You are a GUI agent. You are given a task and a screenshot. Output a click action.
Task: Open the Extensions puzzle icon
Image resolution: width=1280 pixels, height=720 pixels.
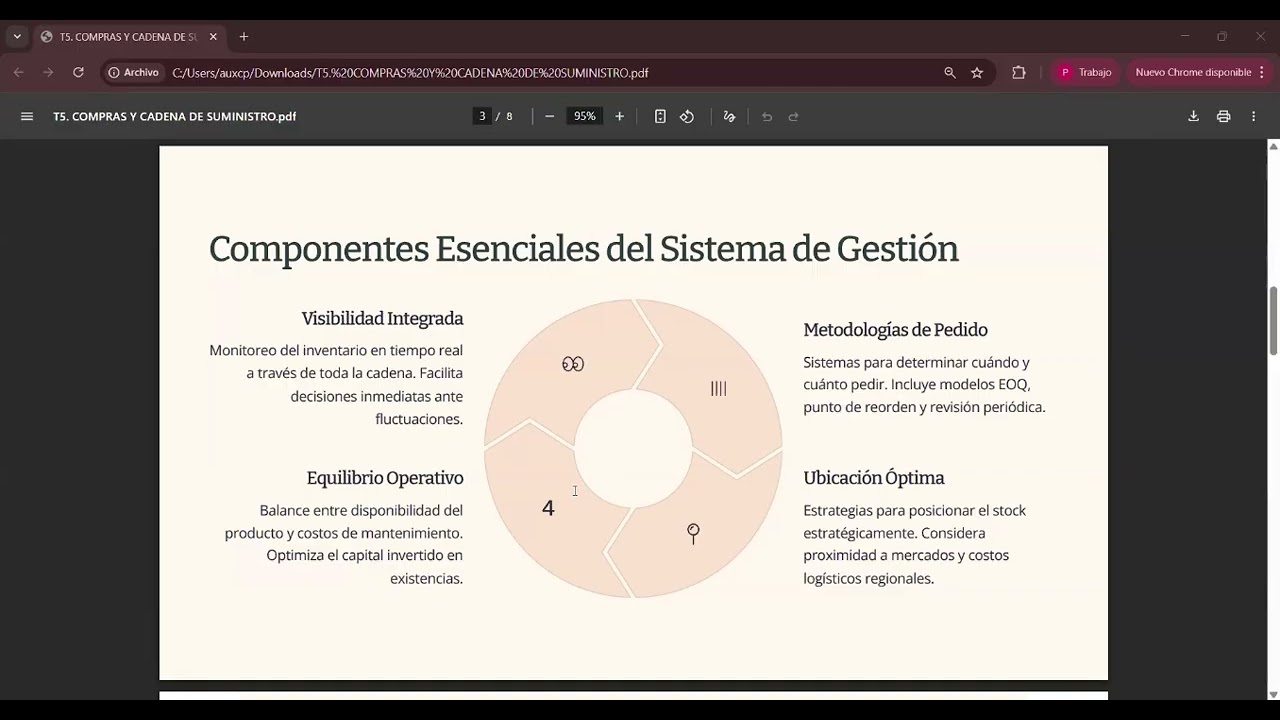point(1019,73)
